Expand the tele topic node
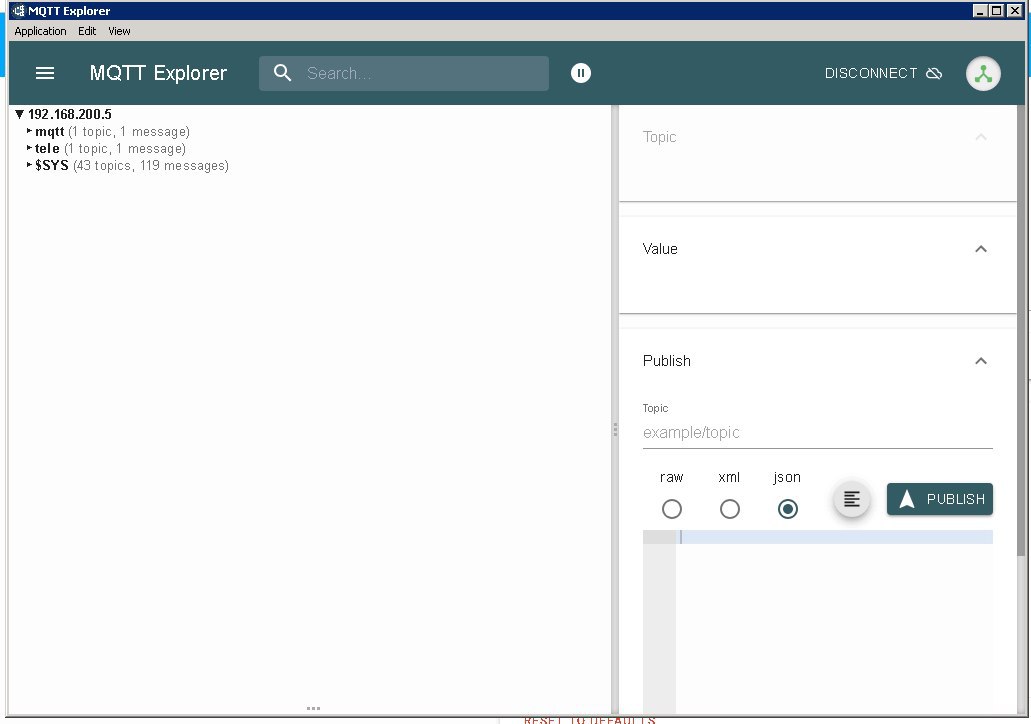 [30, 148]
